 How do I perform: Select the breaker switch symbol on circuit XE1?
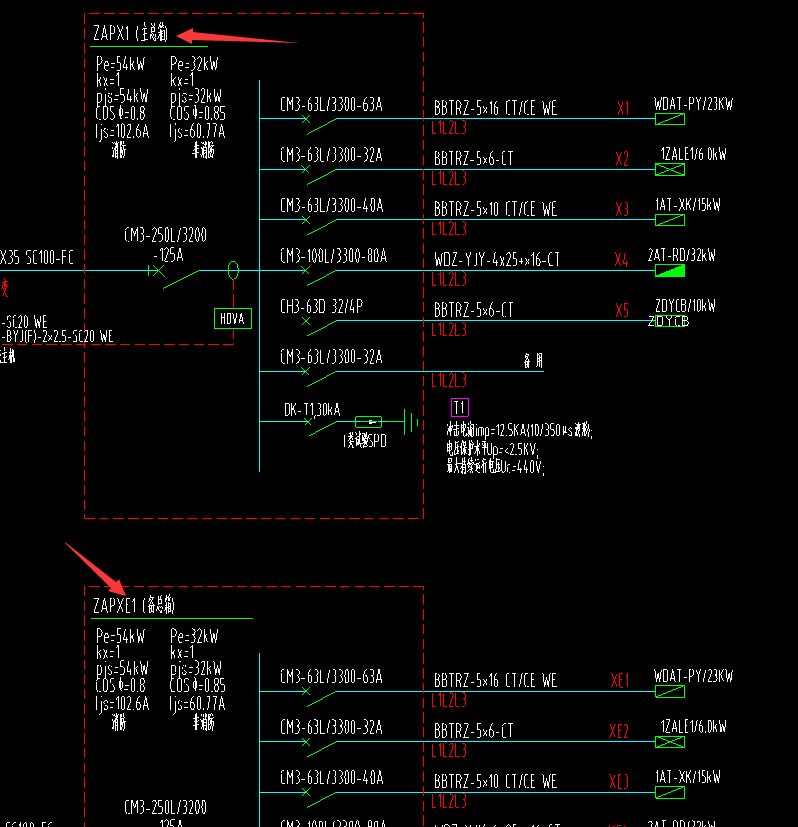pyautogui.click(x=320, y=697)
